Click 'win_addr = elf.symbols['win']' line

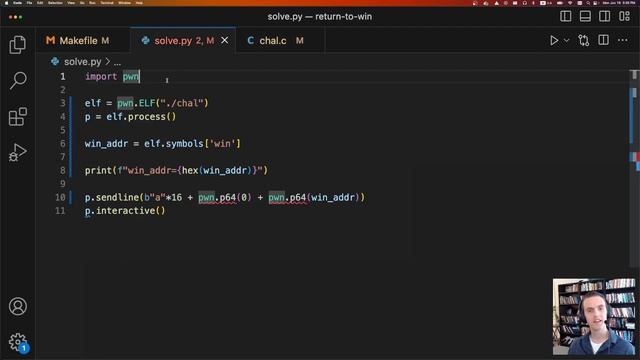163,144
